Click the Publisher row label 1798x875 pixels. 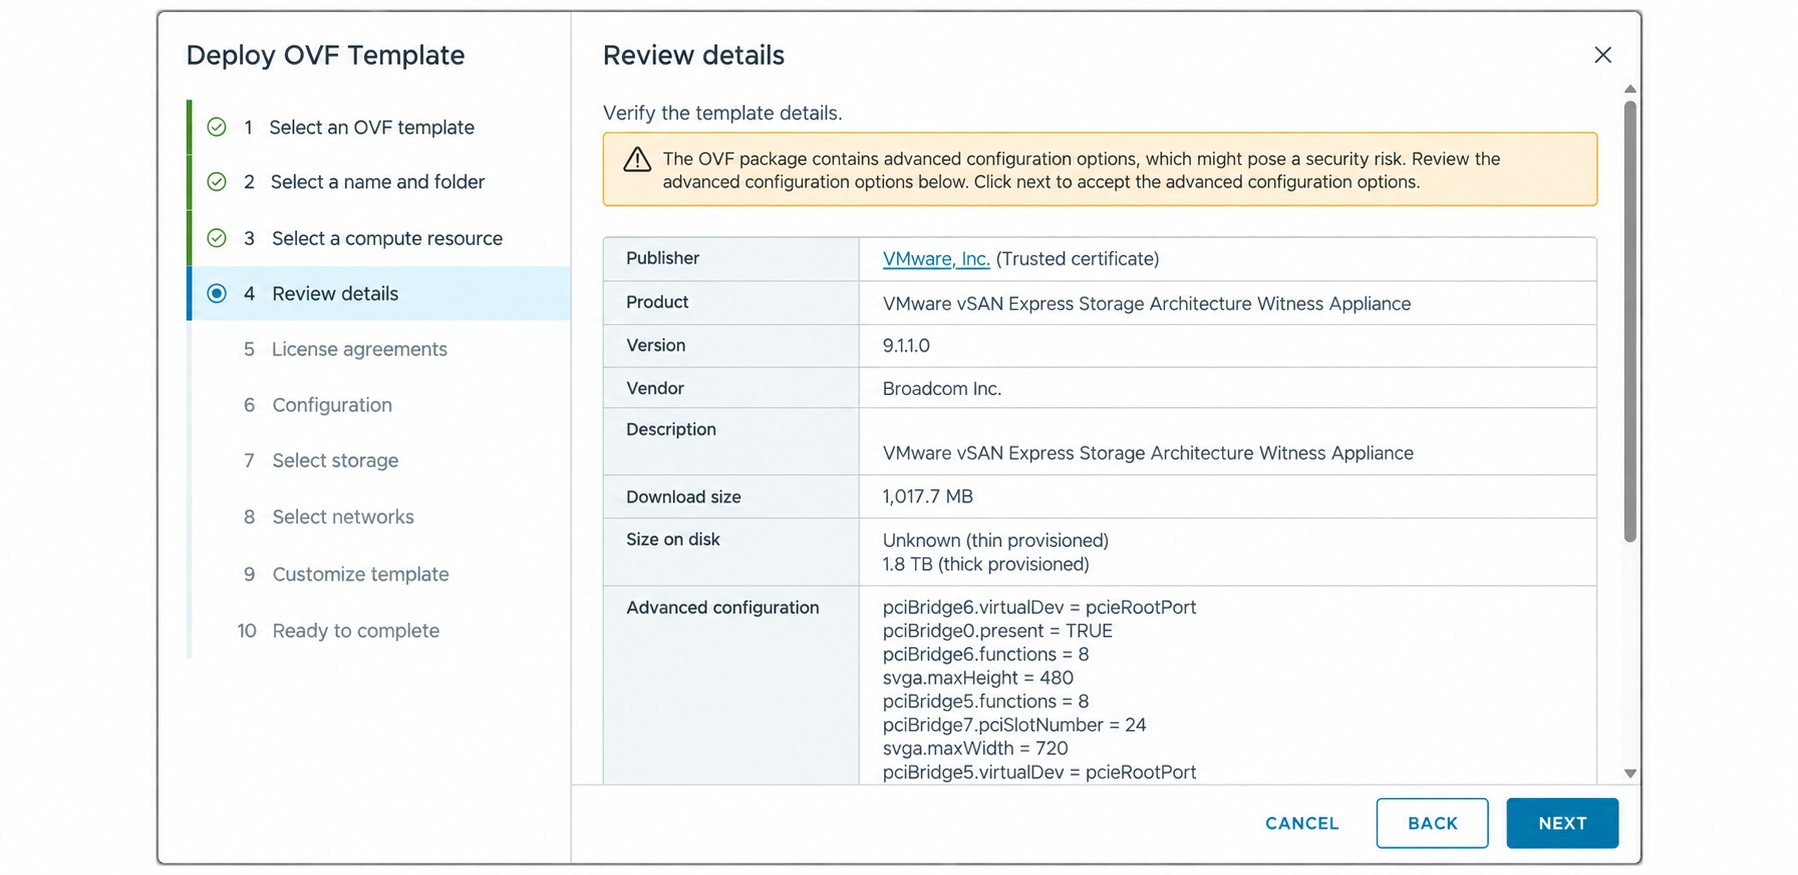[663, 258]
